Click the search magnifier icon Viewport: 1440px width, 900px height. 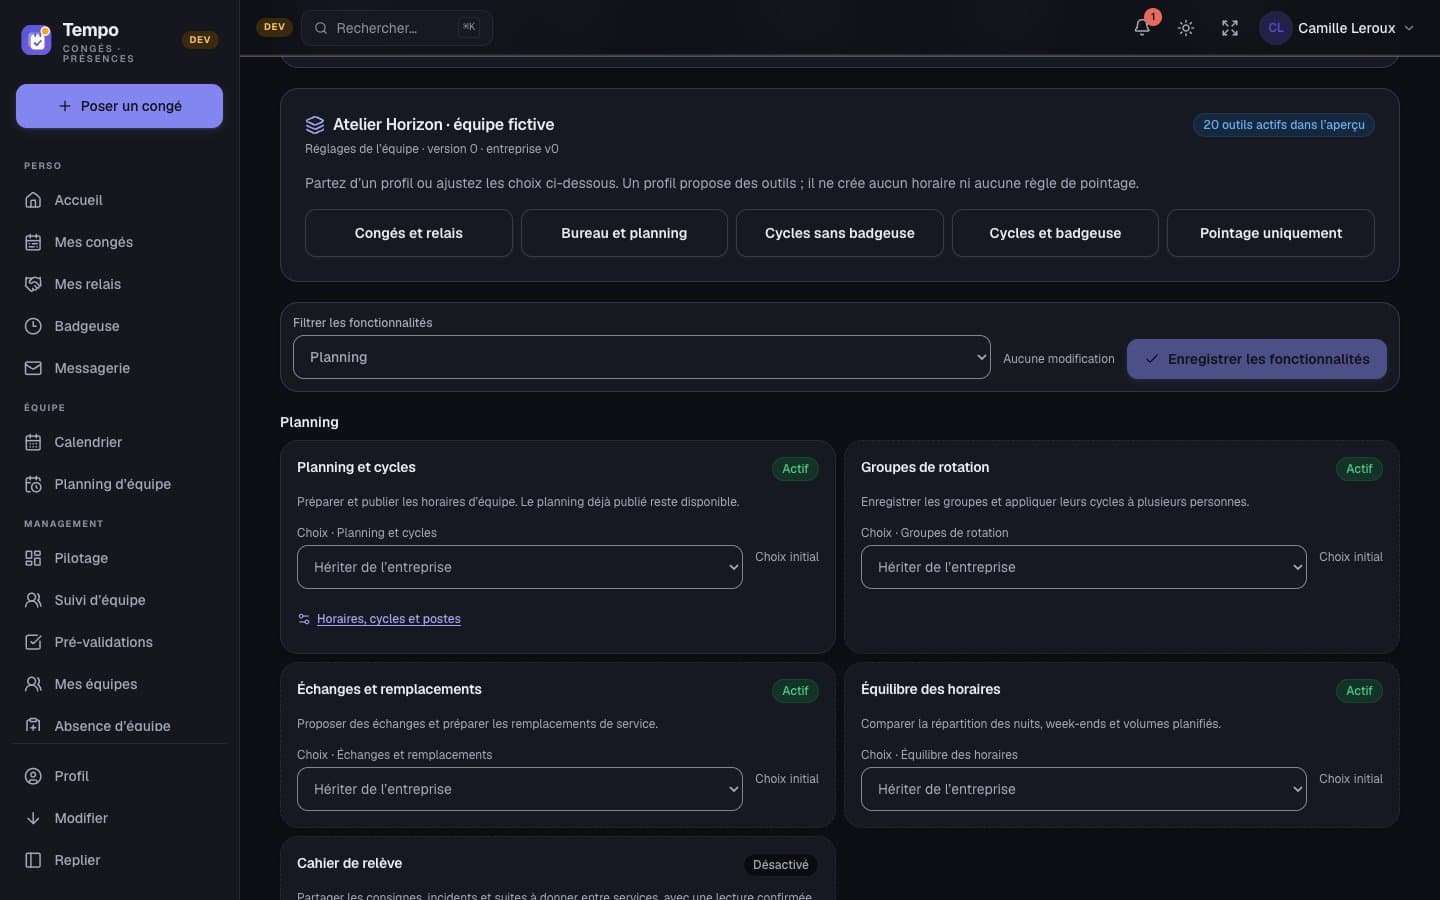321,28
